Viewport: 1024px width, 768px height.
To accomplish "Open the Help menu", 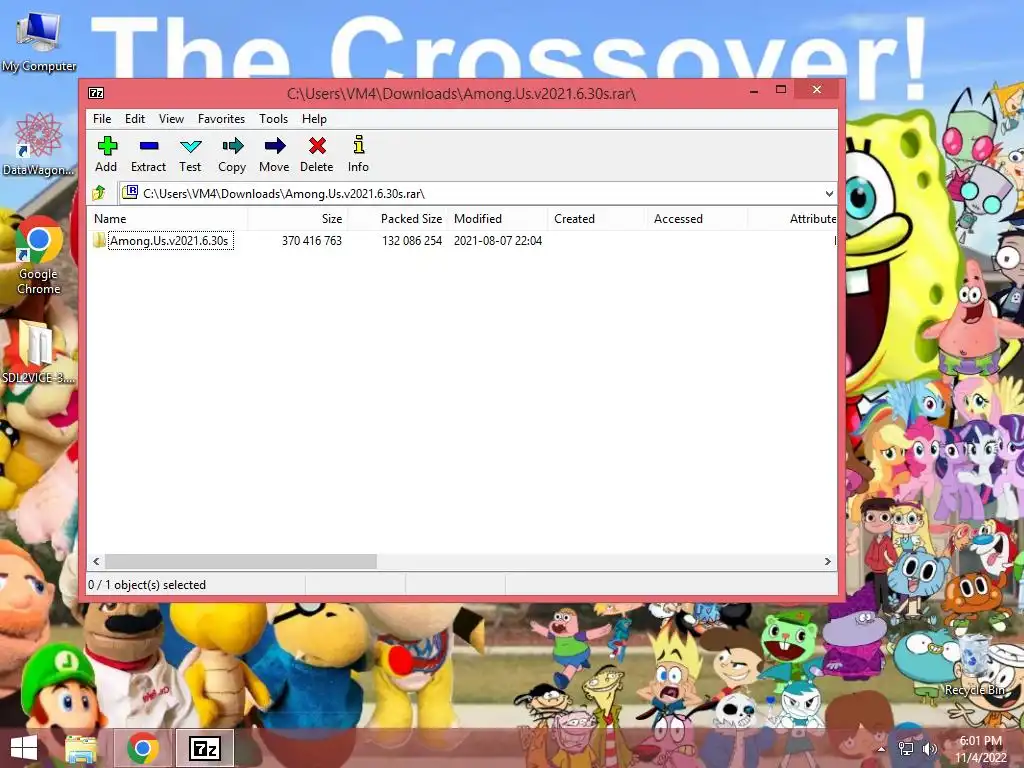I will [314, 119].
